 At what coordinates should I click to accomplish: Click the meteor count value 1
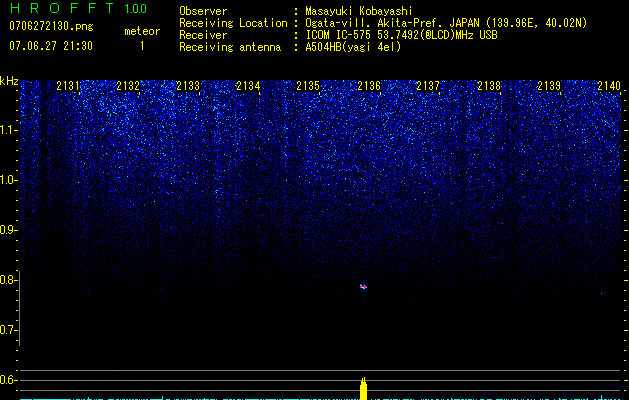click(x=142, y=46)
